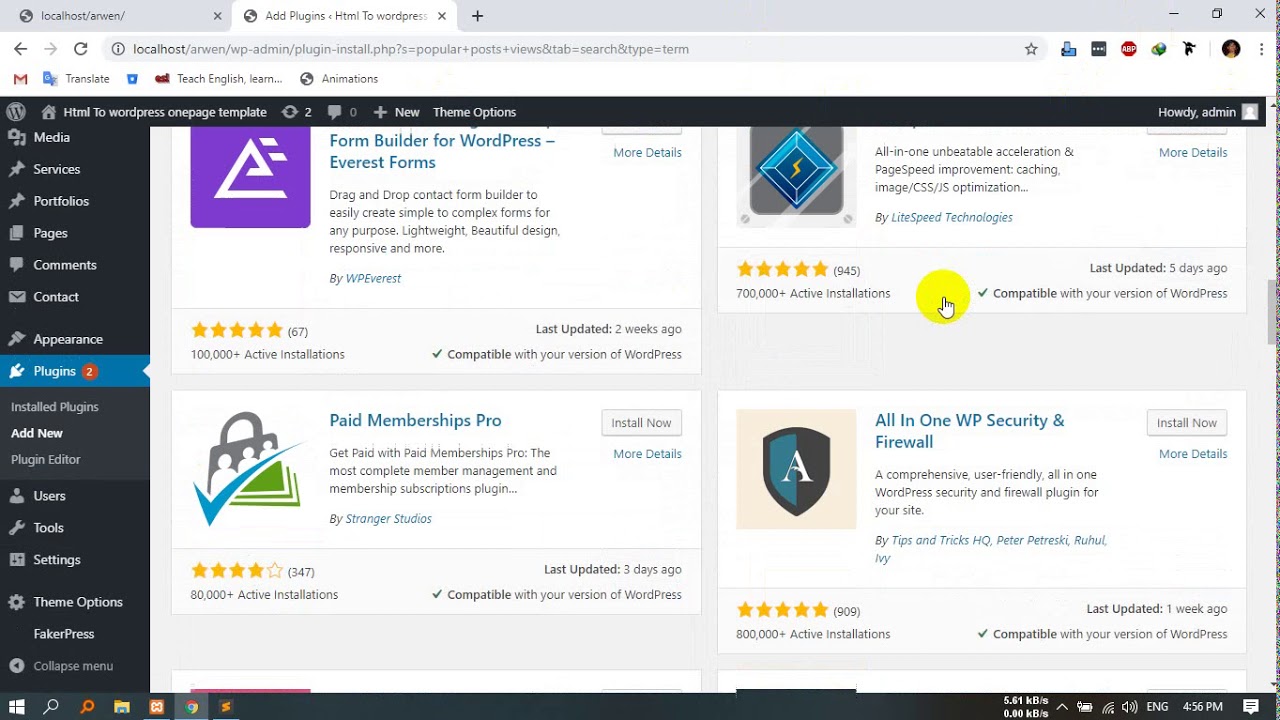The height and width of the screenshot is (720, 1280).
Task: Expand the New content menu
Action: coord(396,112)
